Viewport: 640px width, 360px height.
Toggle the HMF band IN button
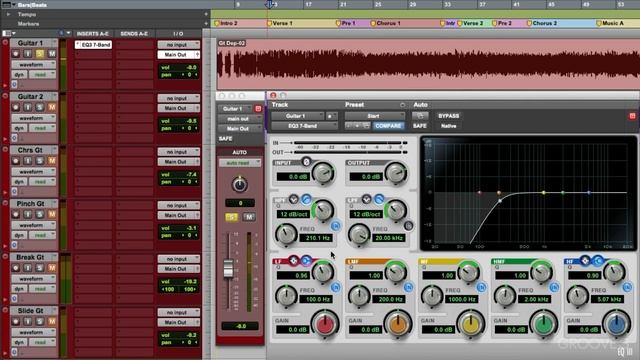click(554, 287)
